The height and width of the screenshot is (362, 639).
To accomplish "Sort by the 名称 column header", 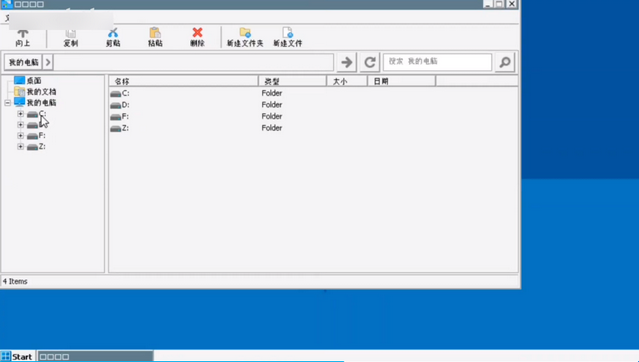I will [183, 81].
